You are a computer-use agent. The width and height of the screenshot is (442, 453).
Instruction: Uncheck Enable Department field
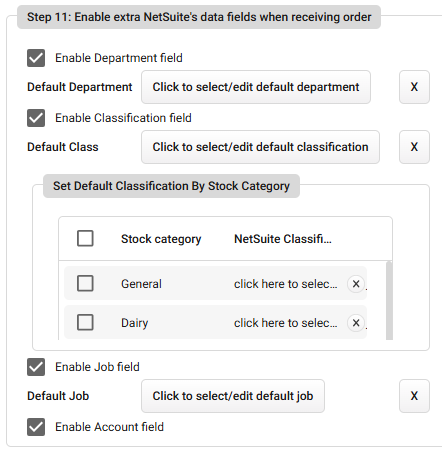(x=36, y=58)
